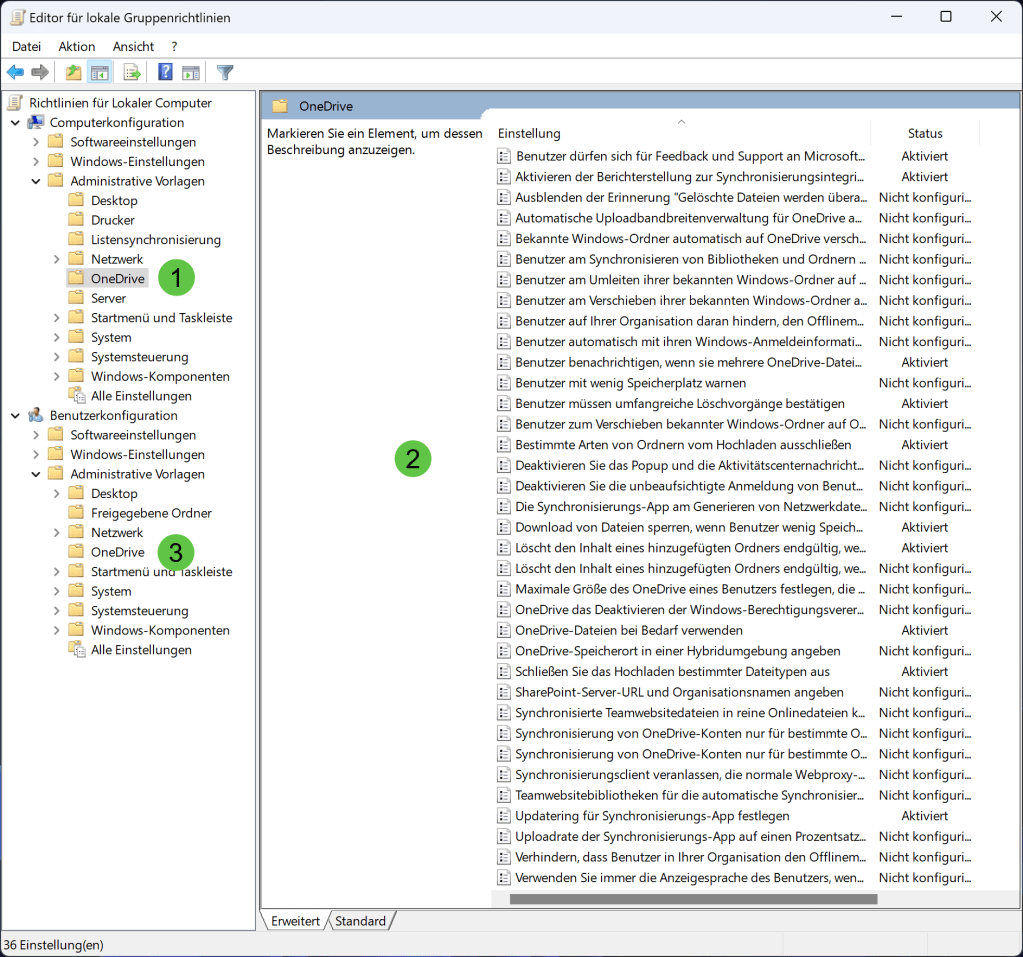
Task: Open Help via the question mark icon
Action: [x=163, y=71]
